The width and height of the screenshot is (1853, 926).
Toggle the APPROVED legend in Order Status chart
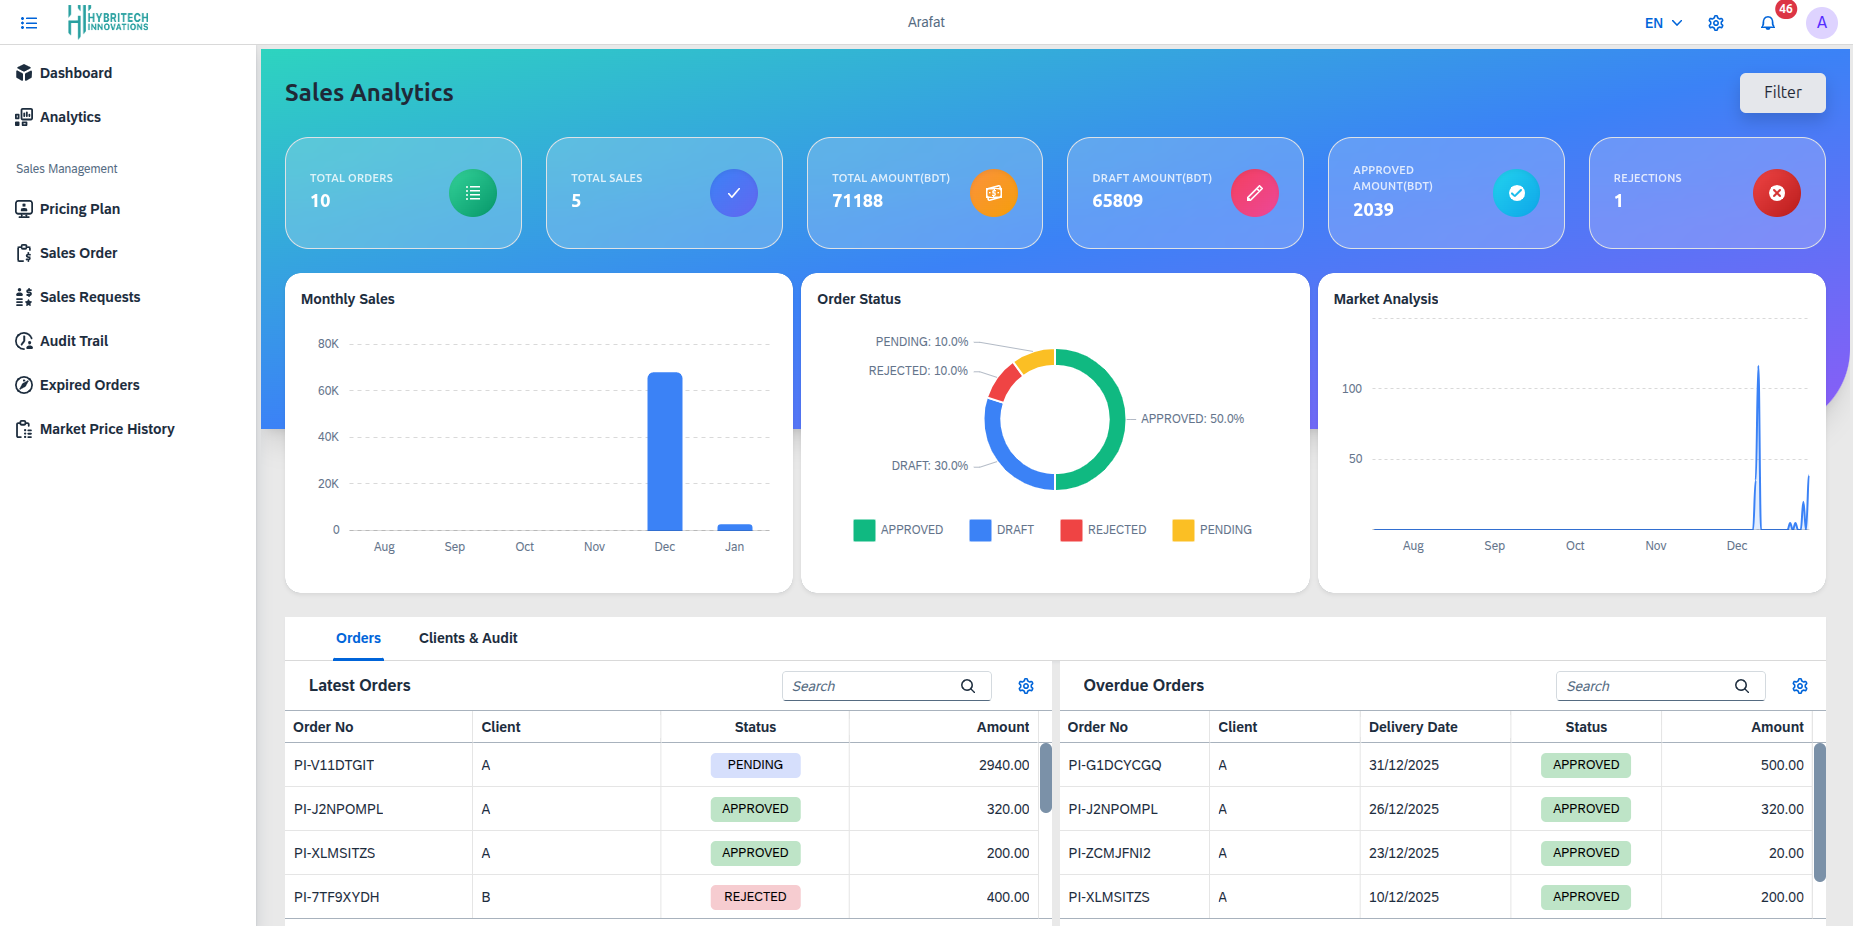898,530
